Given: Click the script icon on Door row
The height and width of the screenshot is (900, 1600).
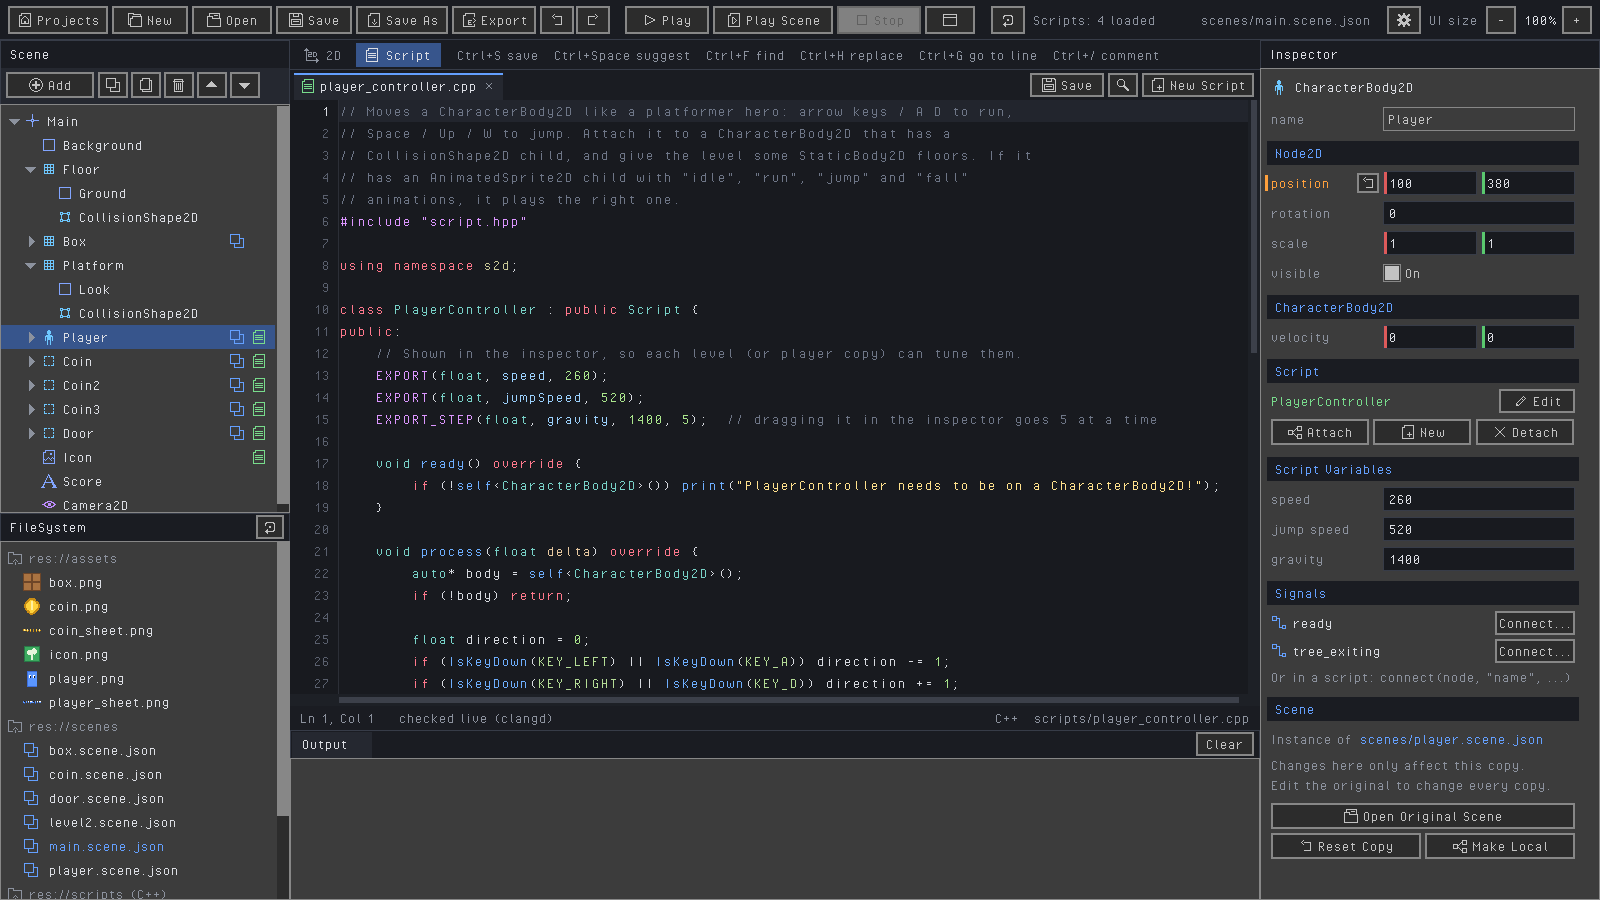Looking at the screenshot, I should click(259, 433).
